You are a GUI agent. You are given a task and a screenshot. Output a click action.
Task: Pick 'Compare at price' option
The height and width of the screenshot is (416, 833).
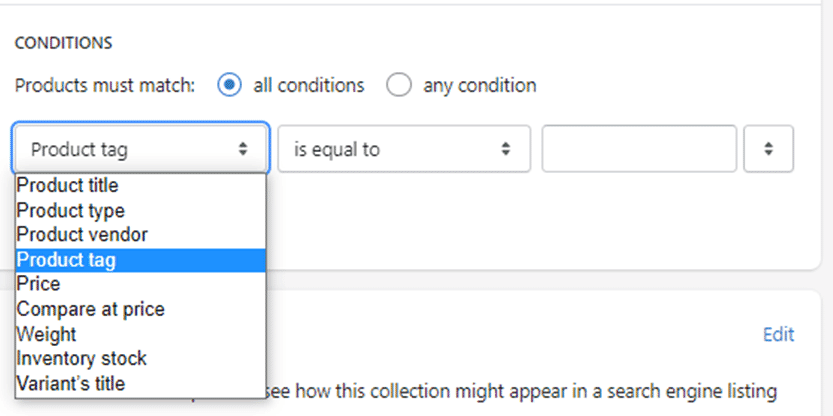(141, 309)
